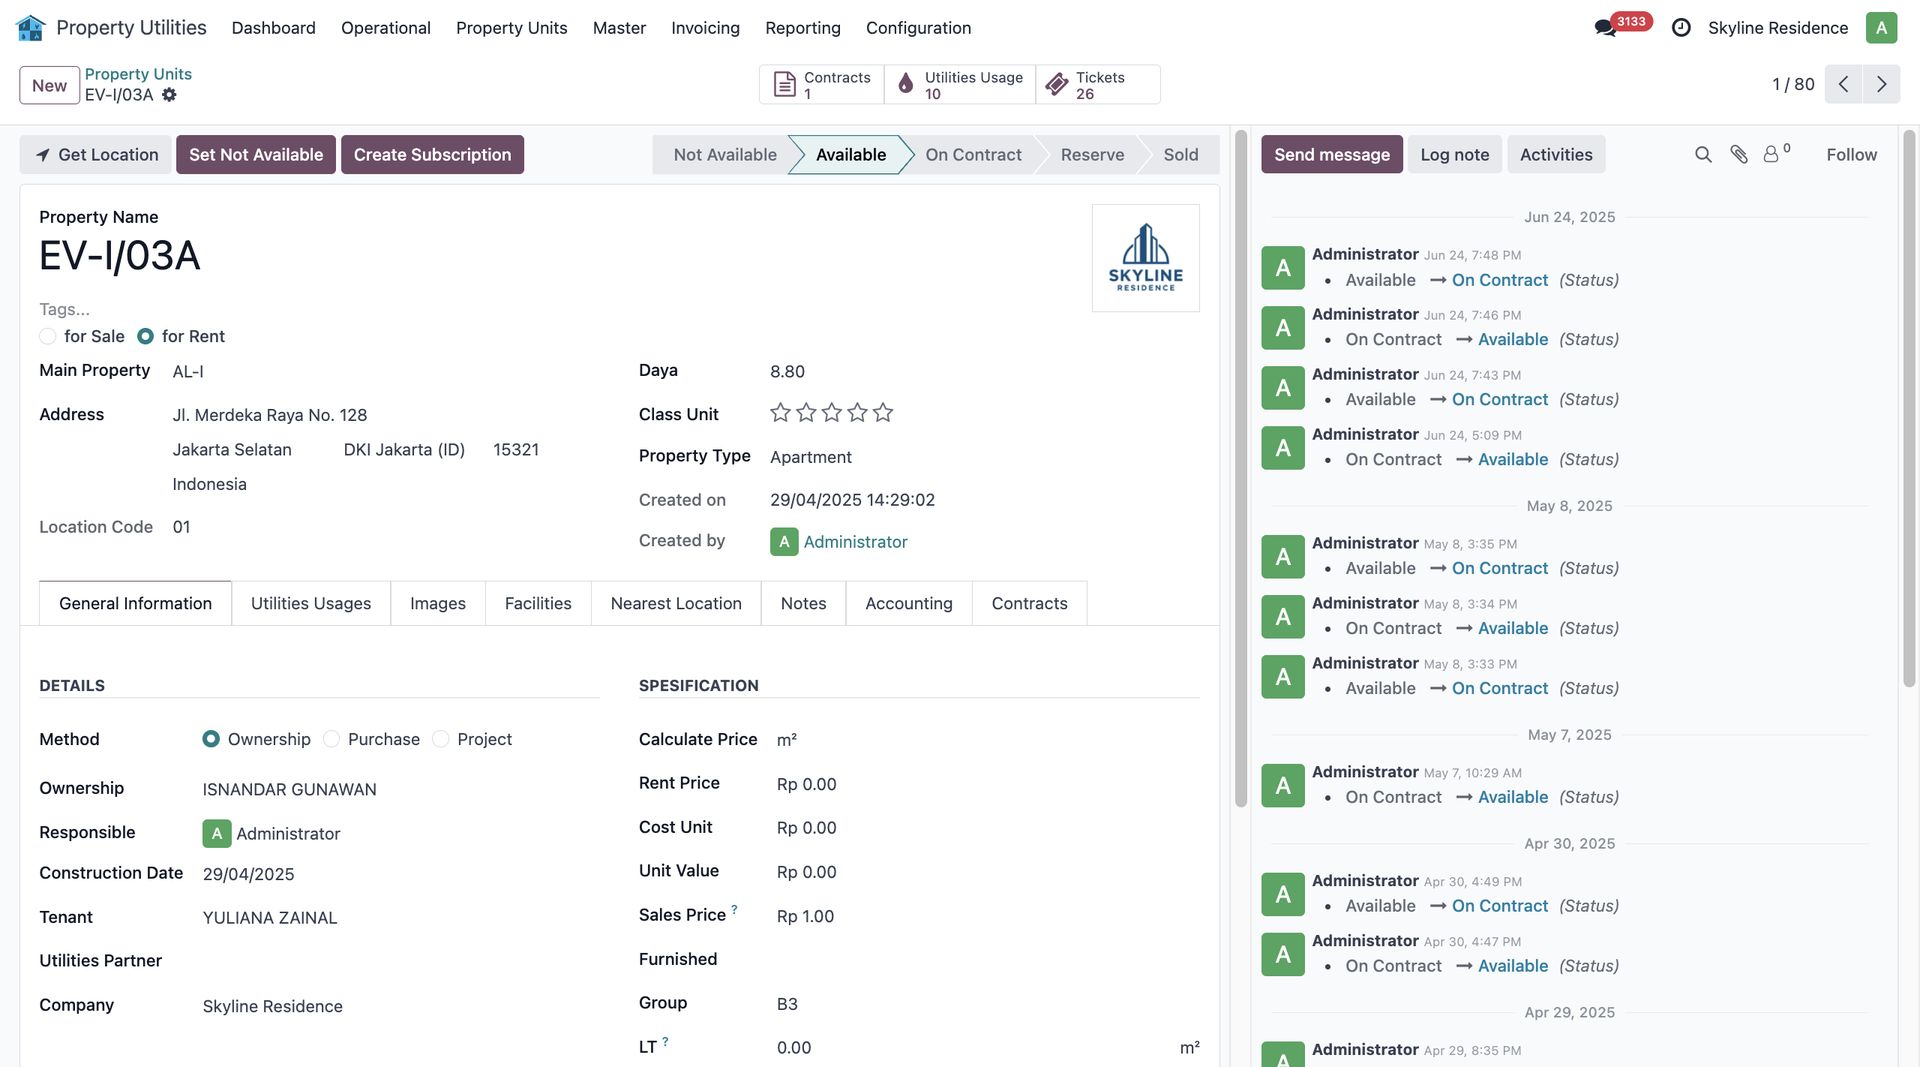Switch to the Utilities Usages tab
Screen dimensions: 1920x1067
click(x=310, y=603)
